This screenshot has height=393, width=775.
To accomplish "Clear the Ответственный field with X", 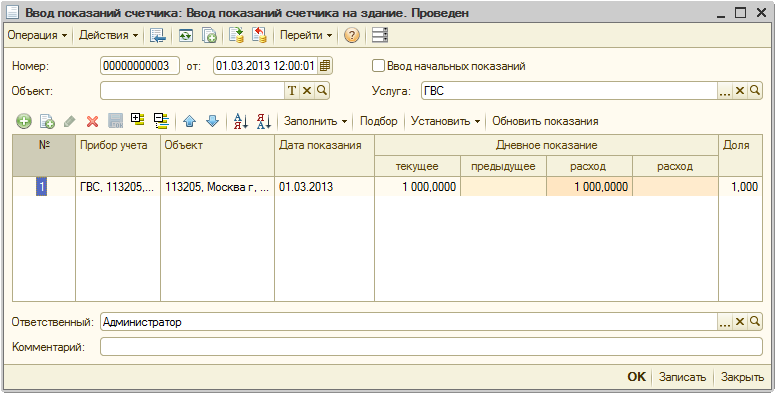I will coord(740,322).
